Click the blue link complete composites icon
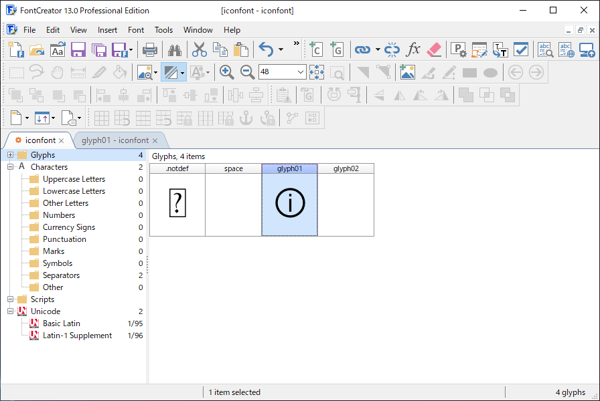Viewport: 600px width, 401px height. click(x=362, y=50)
